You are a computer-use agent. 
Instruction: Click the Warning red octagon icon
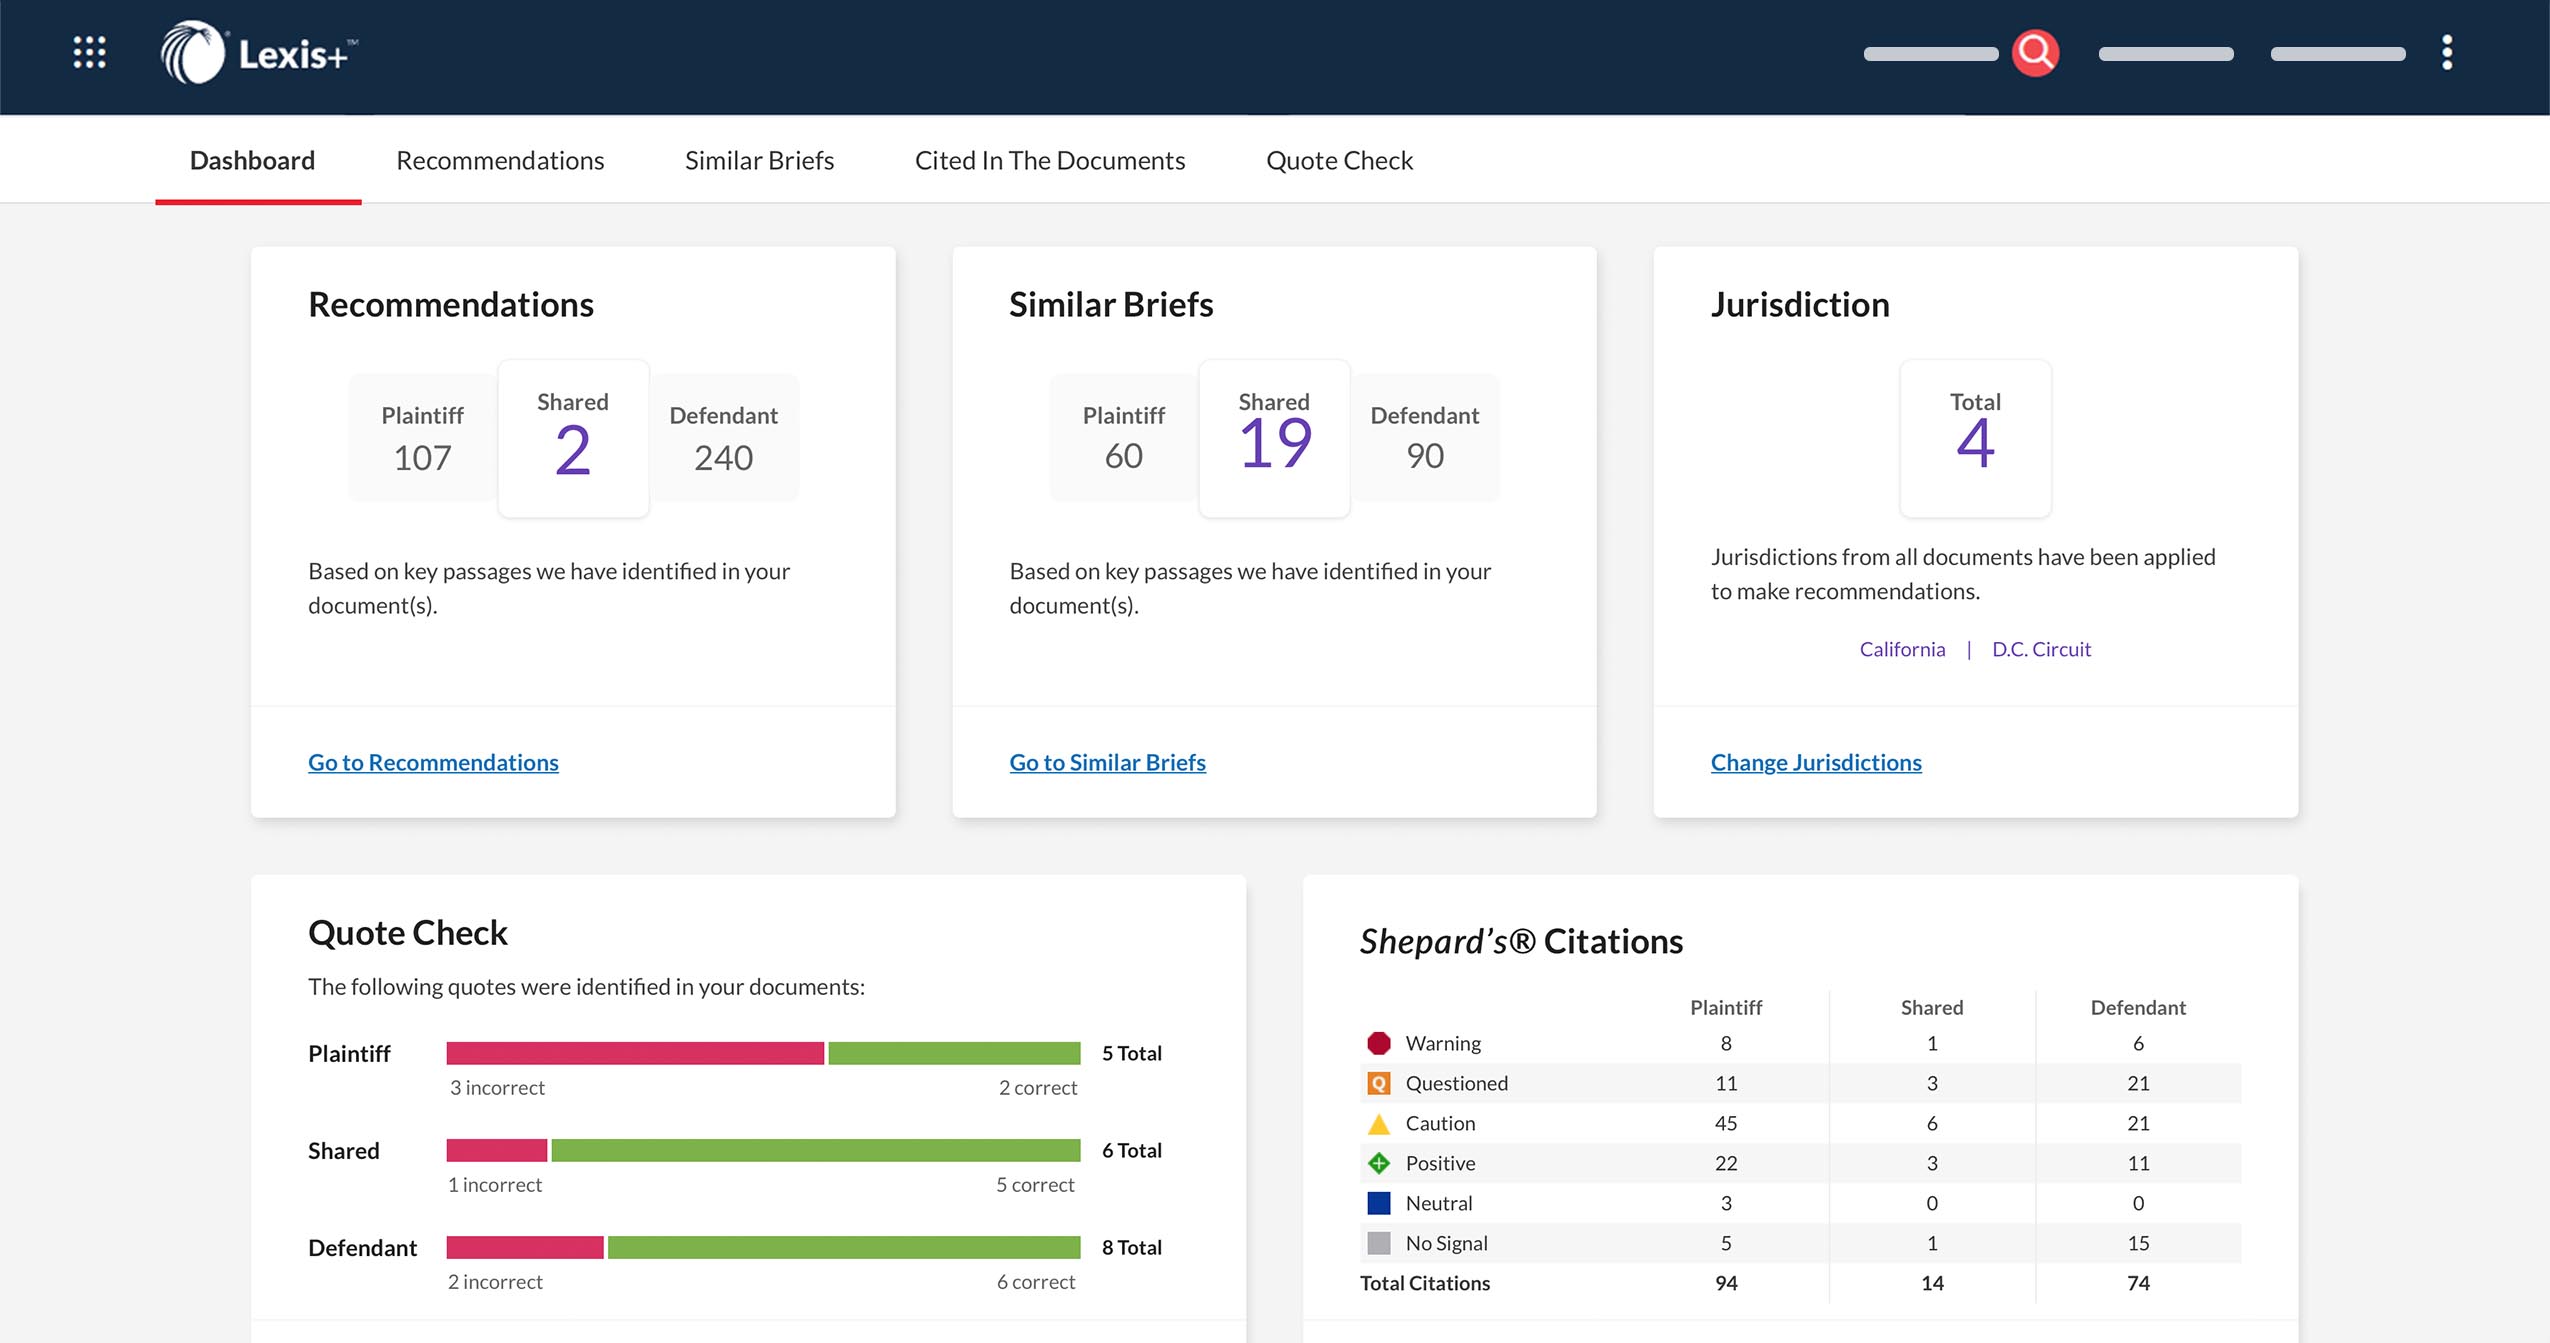click(x=1379, y=1042)
